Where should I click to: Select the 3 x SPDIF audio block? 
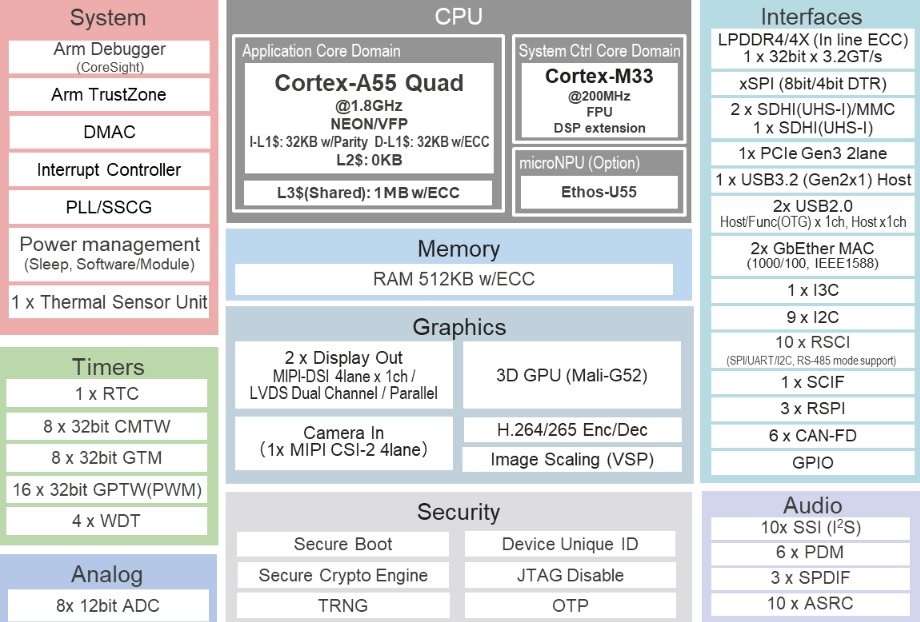(x=811, y=578)
